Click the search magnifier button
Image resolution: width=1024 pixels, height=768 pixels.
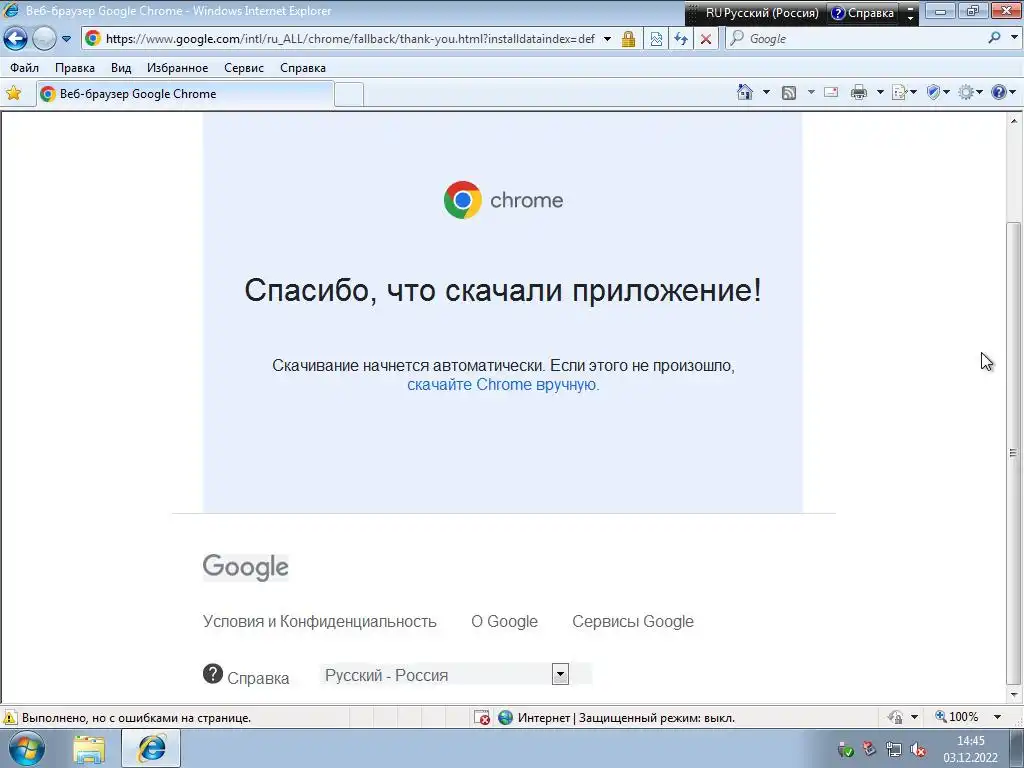click(x=994, y=38)
